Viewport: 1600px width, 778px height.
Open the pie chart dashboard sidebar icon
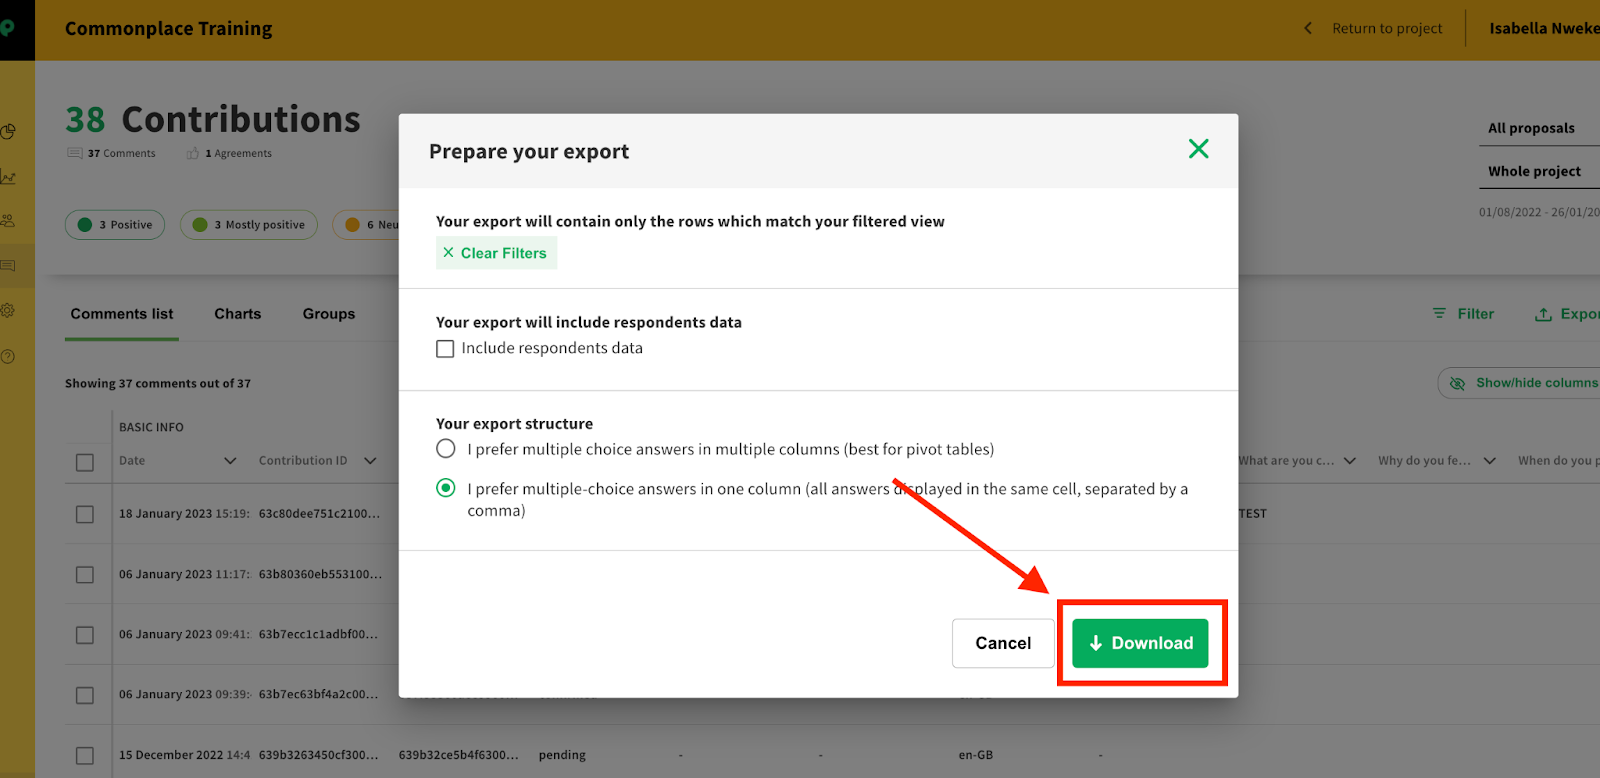pos(8,131)
